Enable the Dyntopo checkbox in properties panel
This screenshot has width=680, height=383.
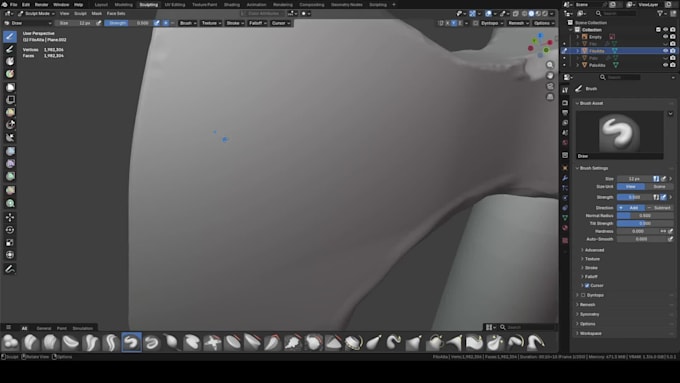pyautogui.click(x=583, y=295)
